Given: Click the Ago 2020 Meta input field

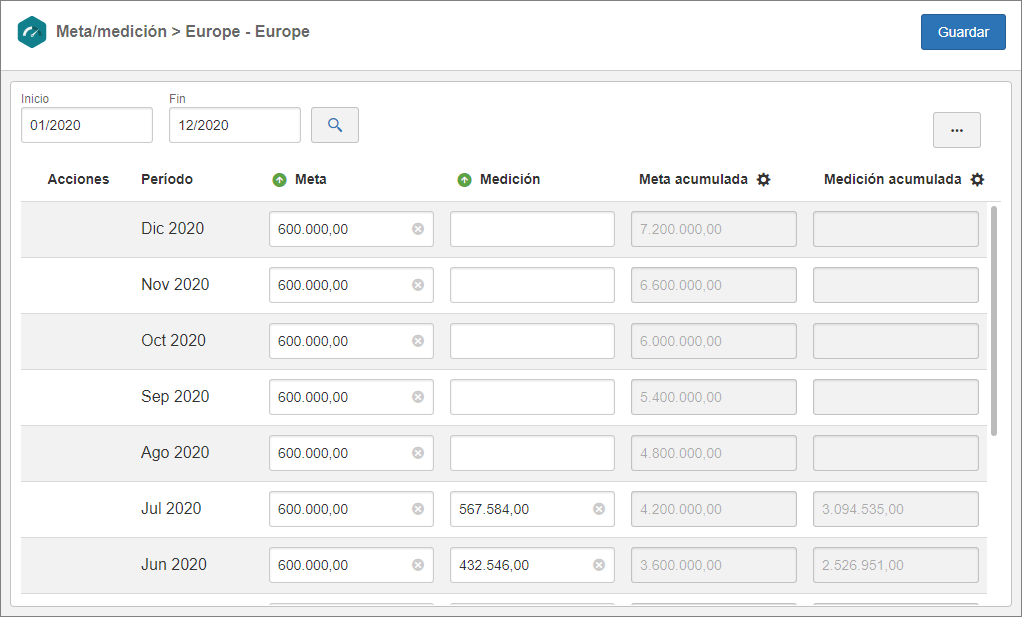Looking at the screenshot, I should [x=351, y=453].
